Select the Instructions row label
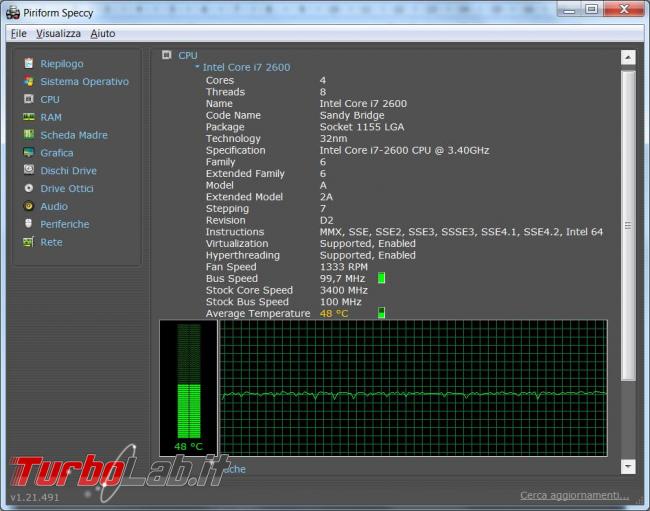This screenshot has width=650, height=511. coord(235,232)
